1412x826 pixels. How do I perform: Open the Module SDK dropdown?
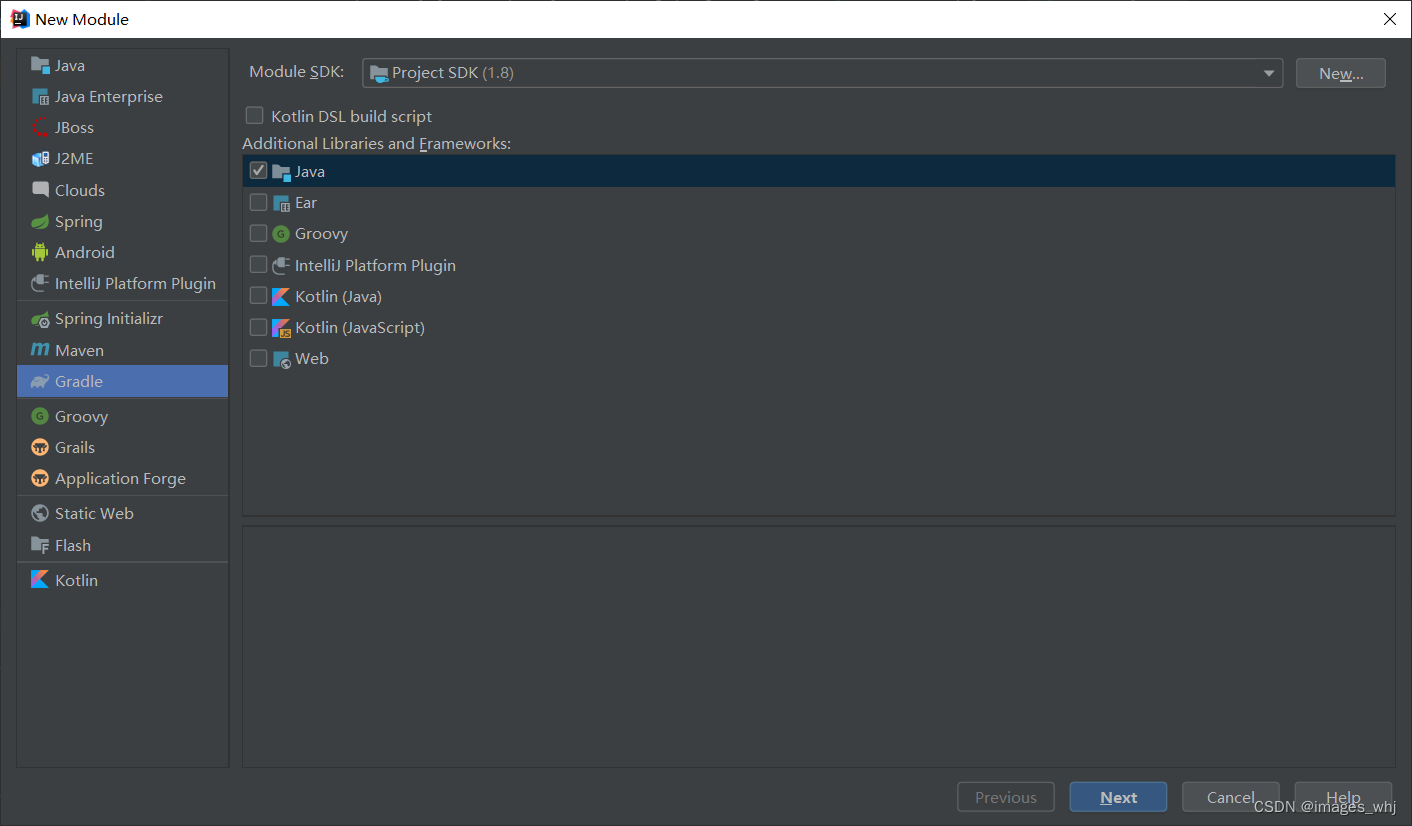point(822,73)
